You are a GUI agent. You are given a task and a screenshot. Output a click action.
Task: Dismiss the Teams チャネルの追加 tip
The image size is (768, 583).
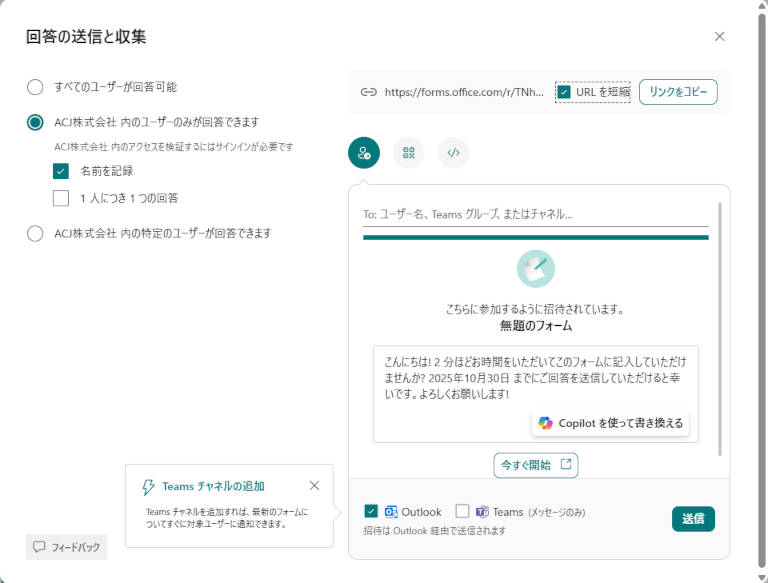[x=314, y=485]
